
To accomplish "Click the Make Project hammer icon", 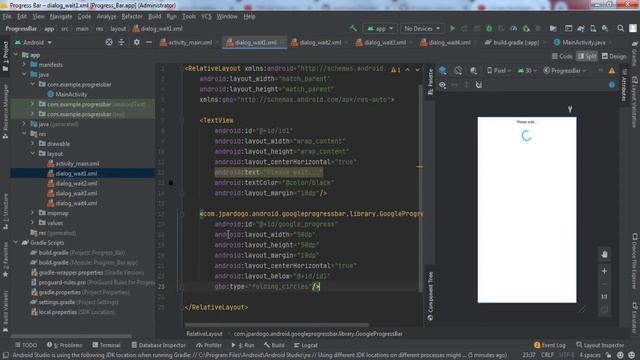I will [353, 29].
